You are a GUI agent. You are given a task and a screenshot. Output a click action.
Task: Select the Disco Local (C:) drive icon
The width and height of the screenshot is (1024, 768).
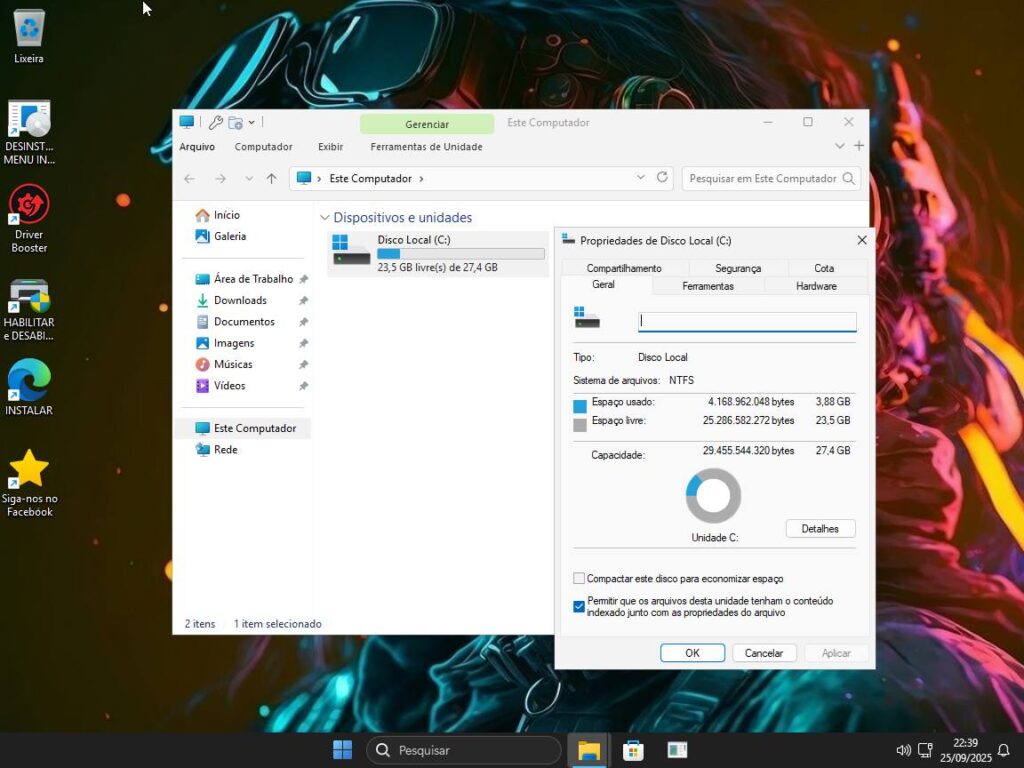(x=351, y=250)
